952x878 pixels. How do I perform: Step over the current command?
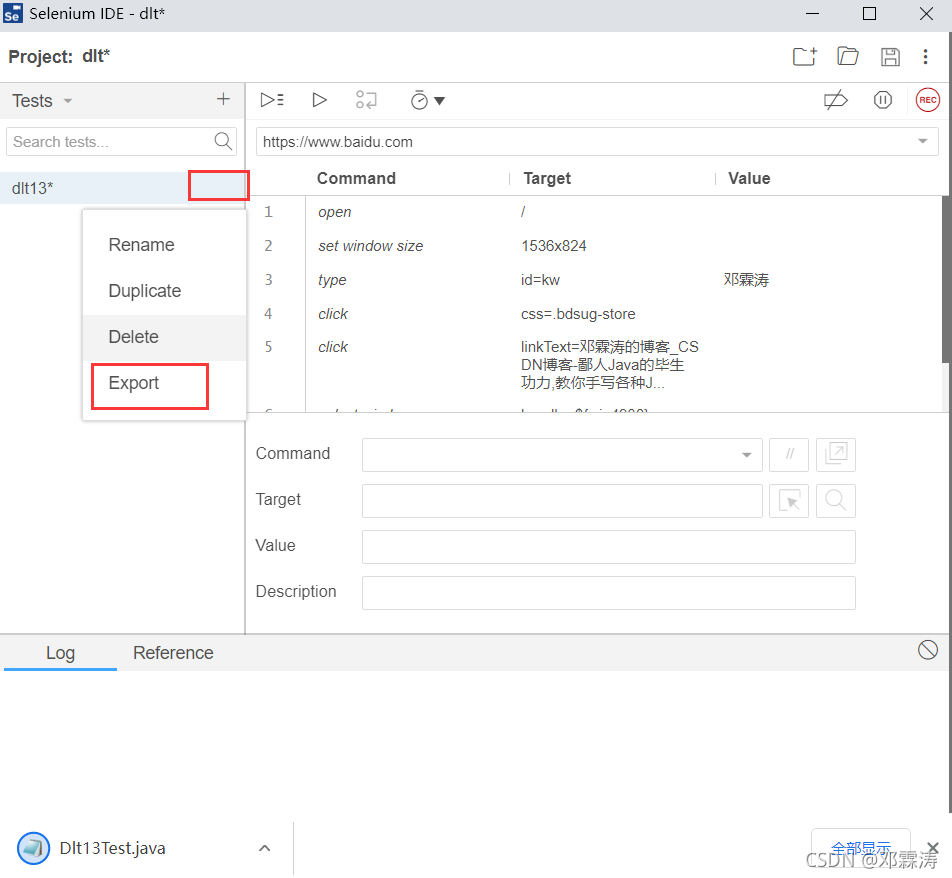(x=366, y=100)
